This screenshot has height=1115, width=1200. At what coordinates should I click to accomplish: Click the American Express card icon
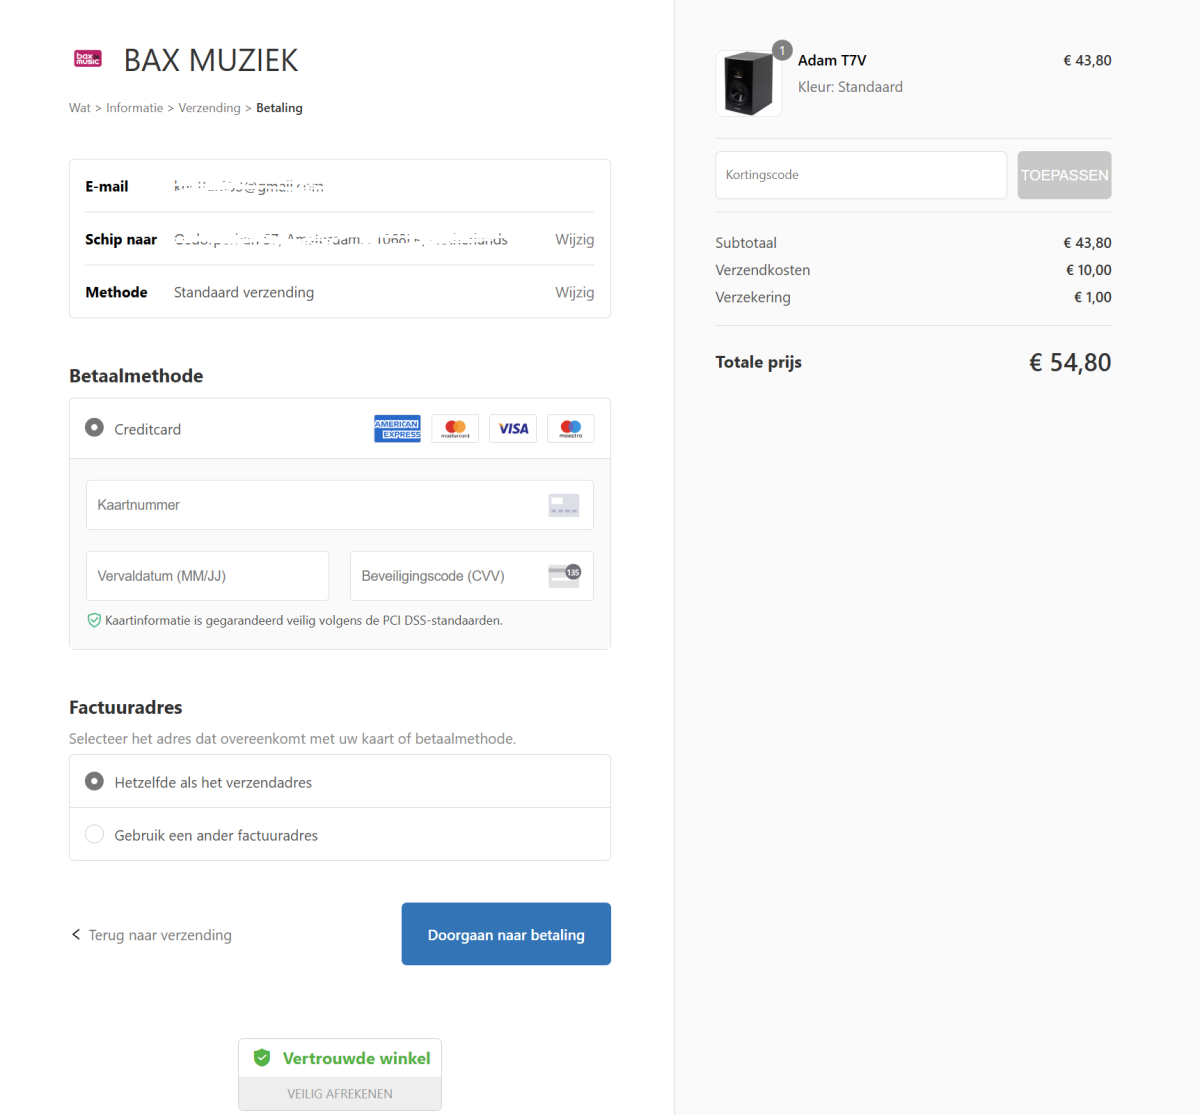coord(397,429)
